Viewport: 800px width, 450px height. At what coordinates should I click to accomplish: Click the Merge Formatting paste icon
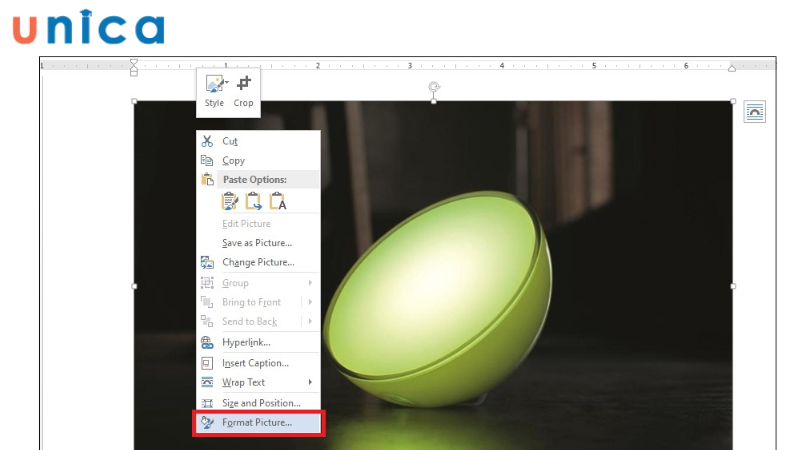(x=254, y=201)
